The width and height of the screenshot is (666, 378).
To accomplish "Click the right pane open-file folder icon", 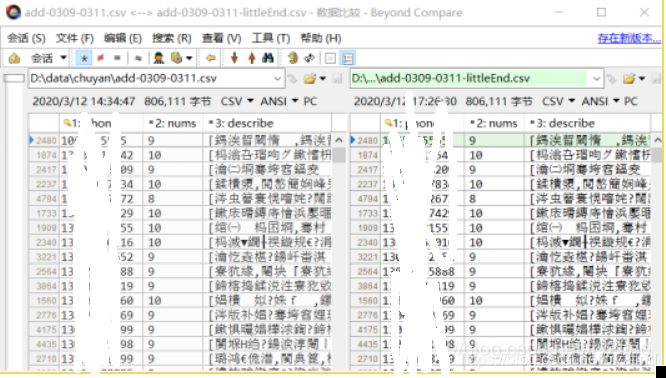I will click(629, 79).
